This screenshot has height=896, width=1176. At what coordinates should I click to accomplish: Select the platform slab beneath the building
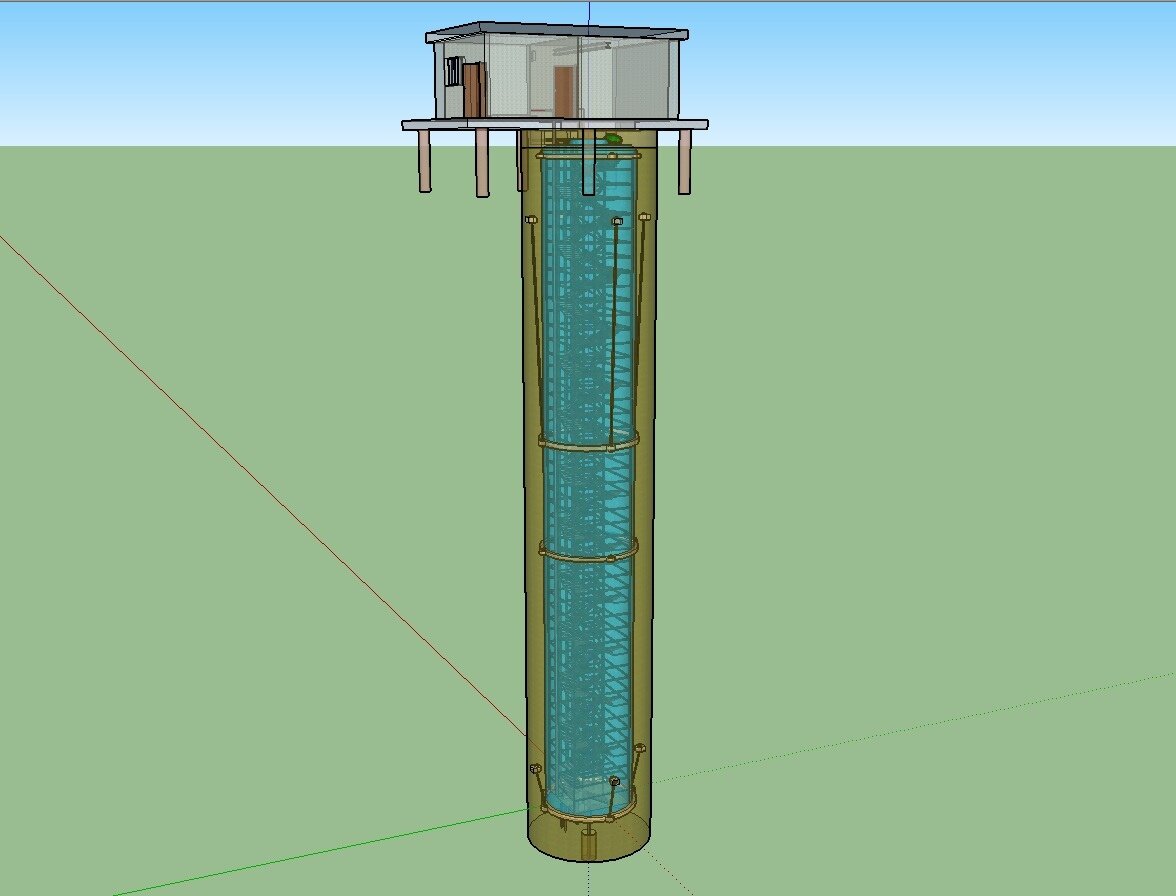(555, 124)
